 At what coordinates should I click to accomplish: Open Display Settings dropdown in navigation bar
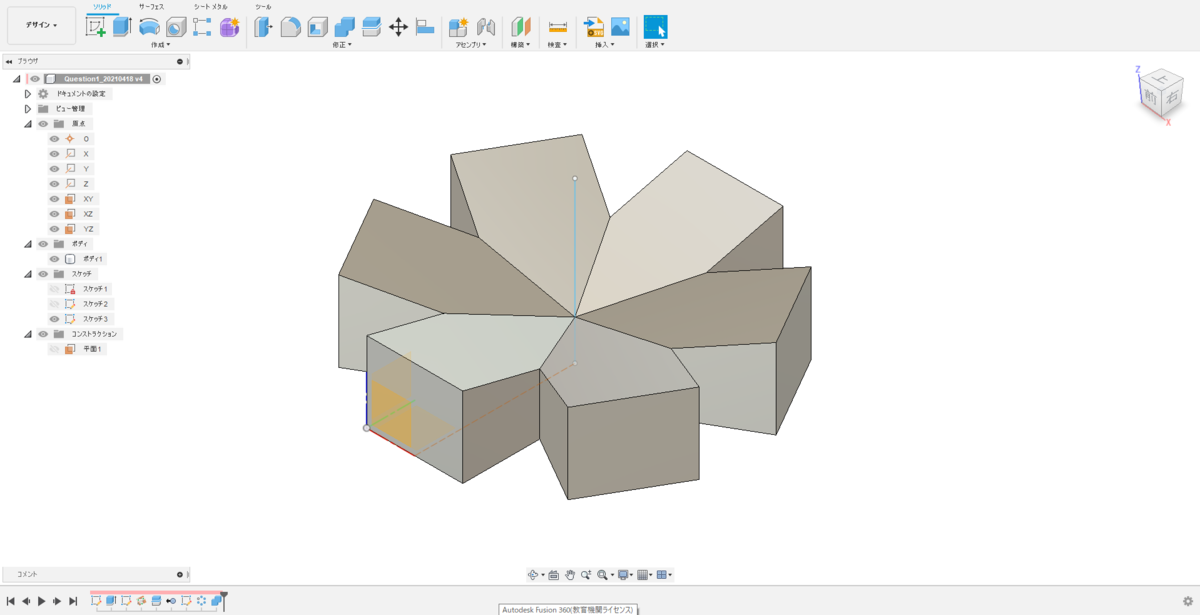coord(623,575)
